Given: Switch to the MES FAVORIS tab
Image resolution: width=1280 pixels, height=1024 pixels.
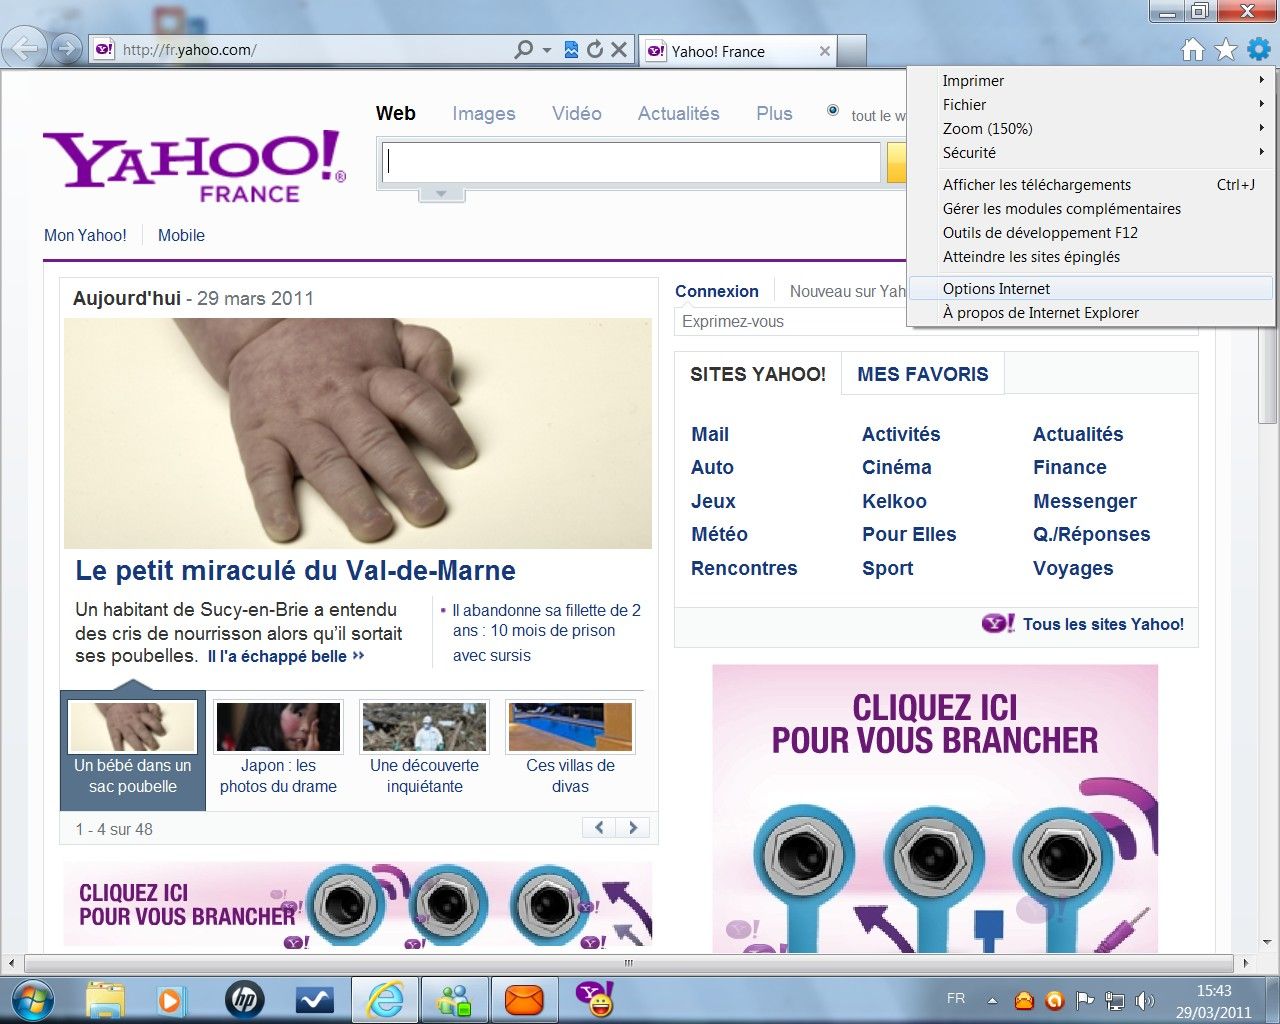Looking at the screenshot, I should click(x=923, y=374).
